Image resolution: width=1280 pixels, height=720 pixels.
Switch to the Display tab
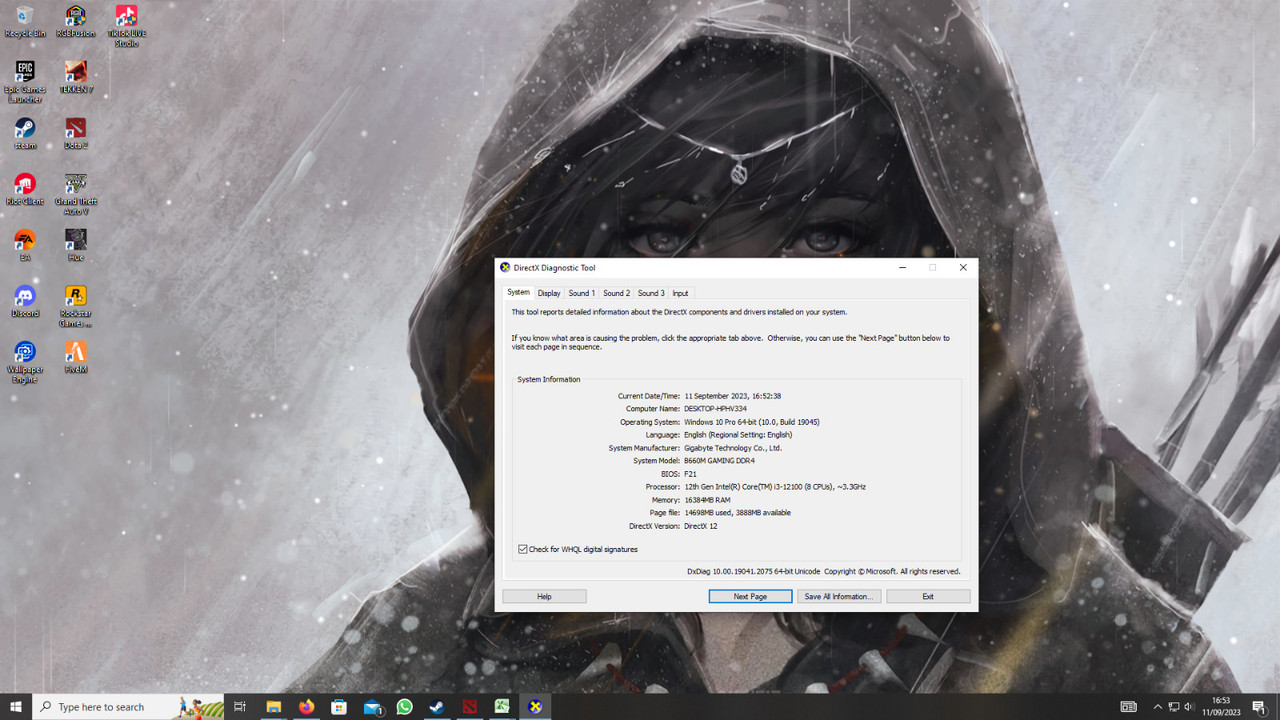549,293
